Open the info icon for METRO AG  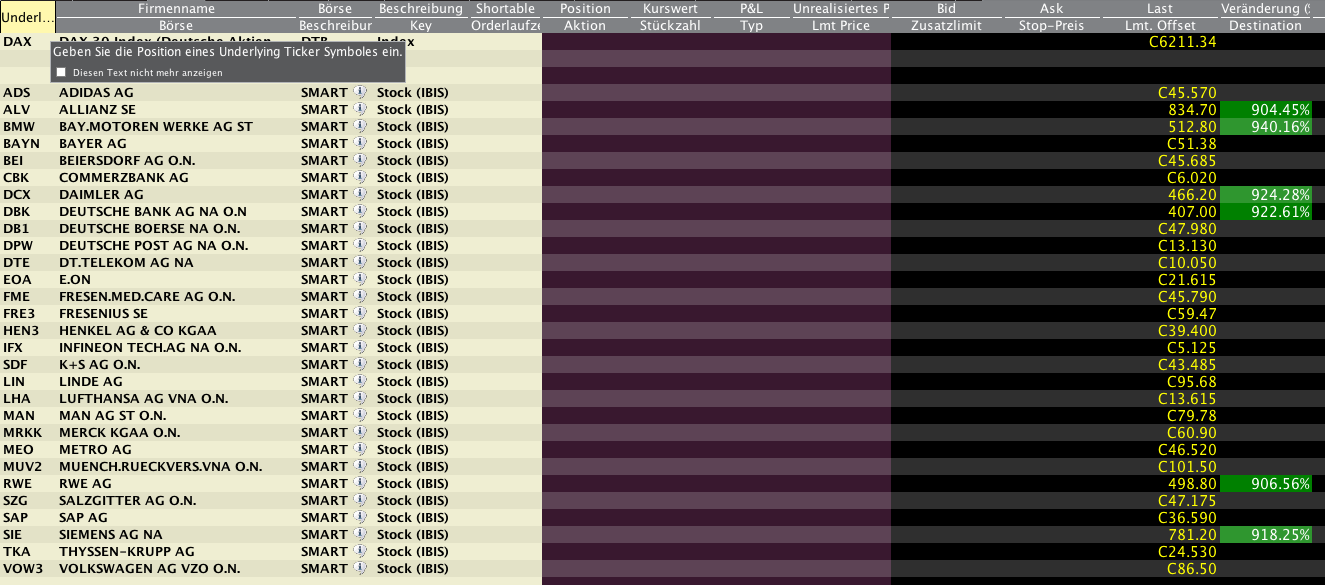click(x=360, y=450)
